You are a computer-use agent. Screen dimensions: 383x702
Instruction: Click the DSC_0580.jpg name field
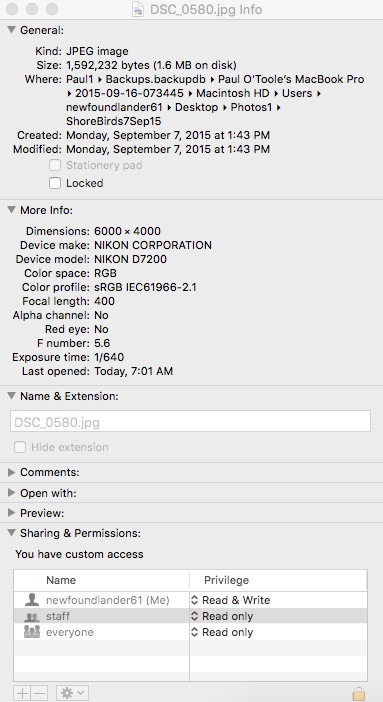[190, 421]
